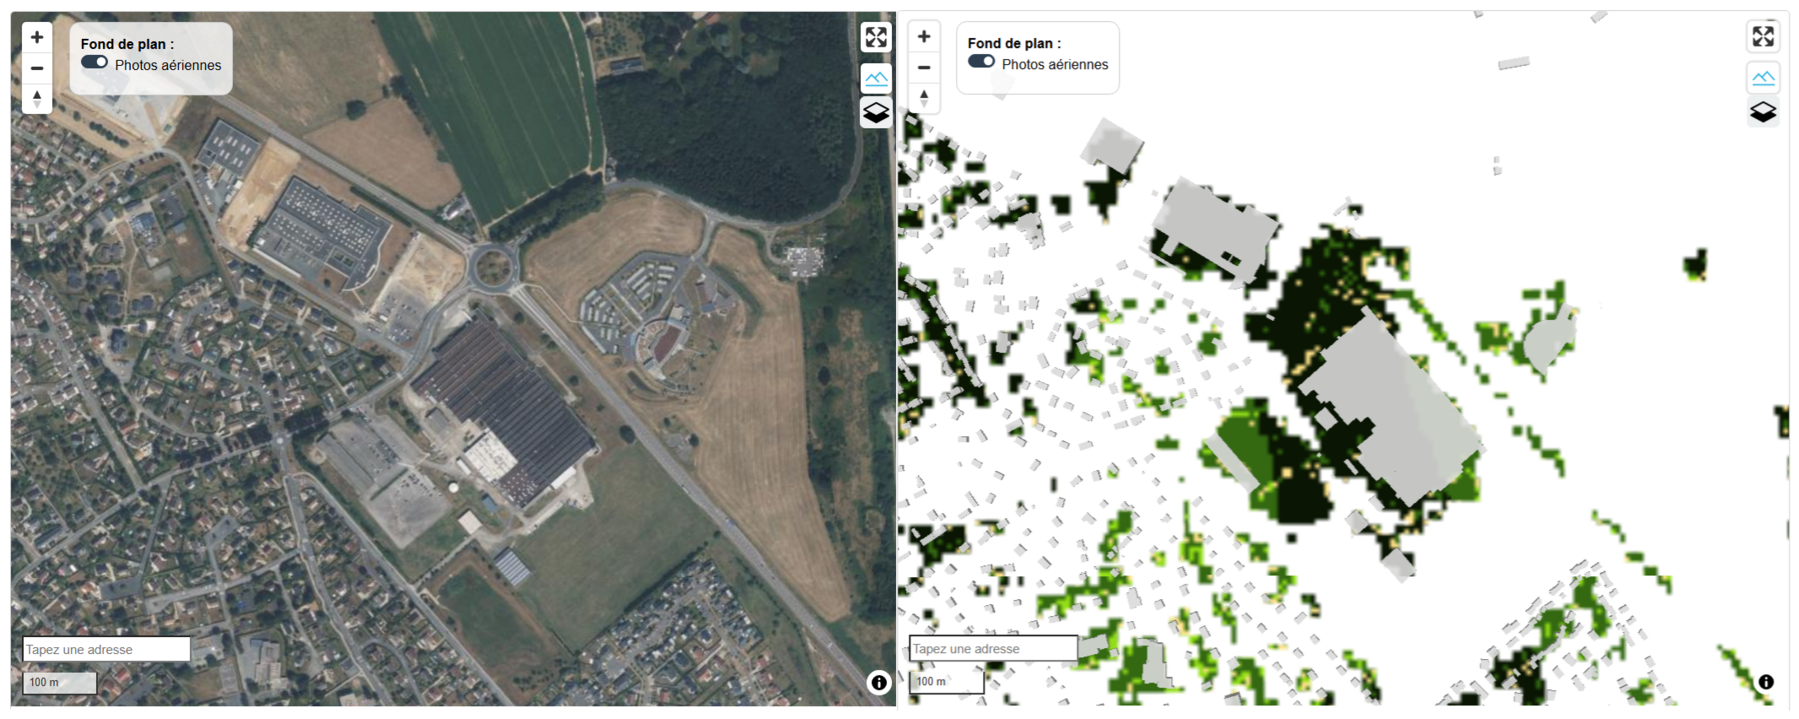
Task: Enter fullscreen on the right vegetation map
Action: click(1762, 37)
